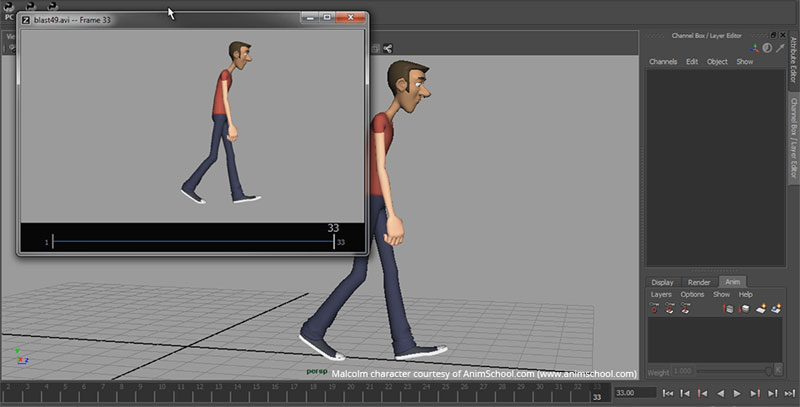Select the Anim layer tab
The image size is (800, 407).
pos(732,282)
